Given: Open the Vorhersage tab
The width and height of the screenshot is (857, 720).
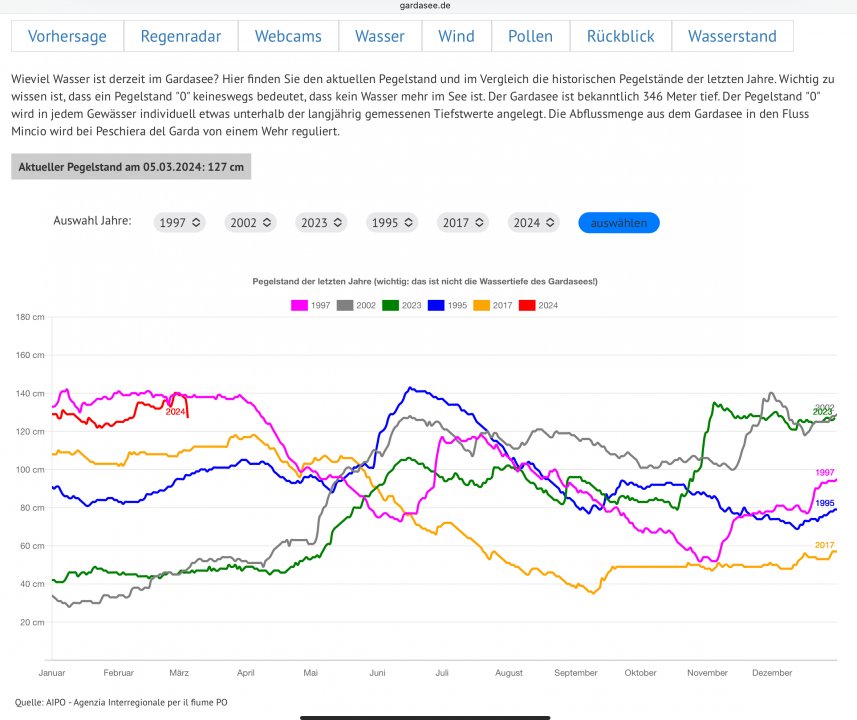Looking at the screenshot, I should tap(67, 36).
